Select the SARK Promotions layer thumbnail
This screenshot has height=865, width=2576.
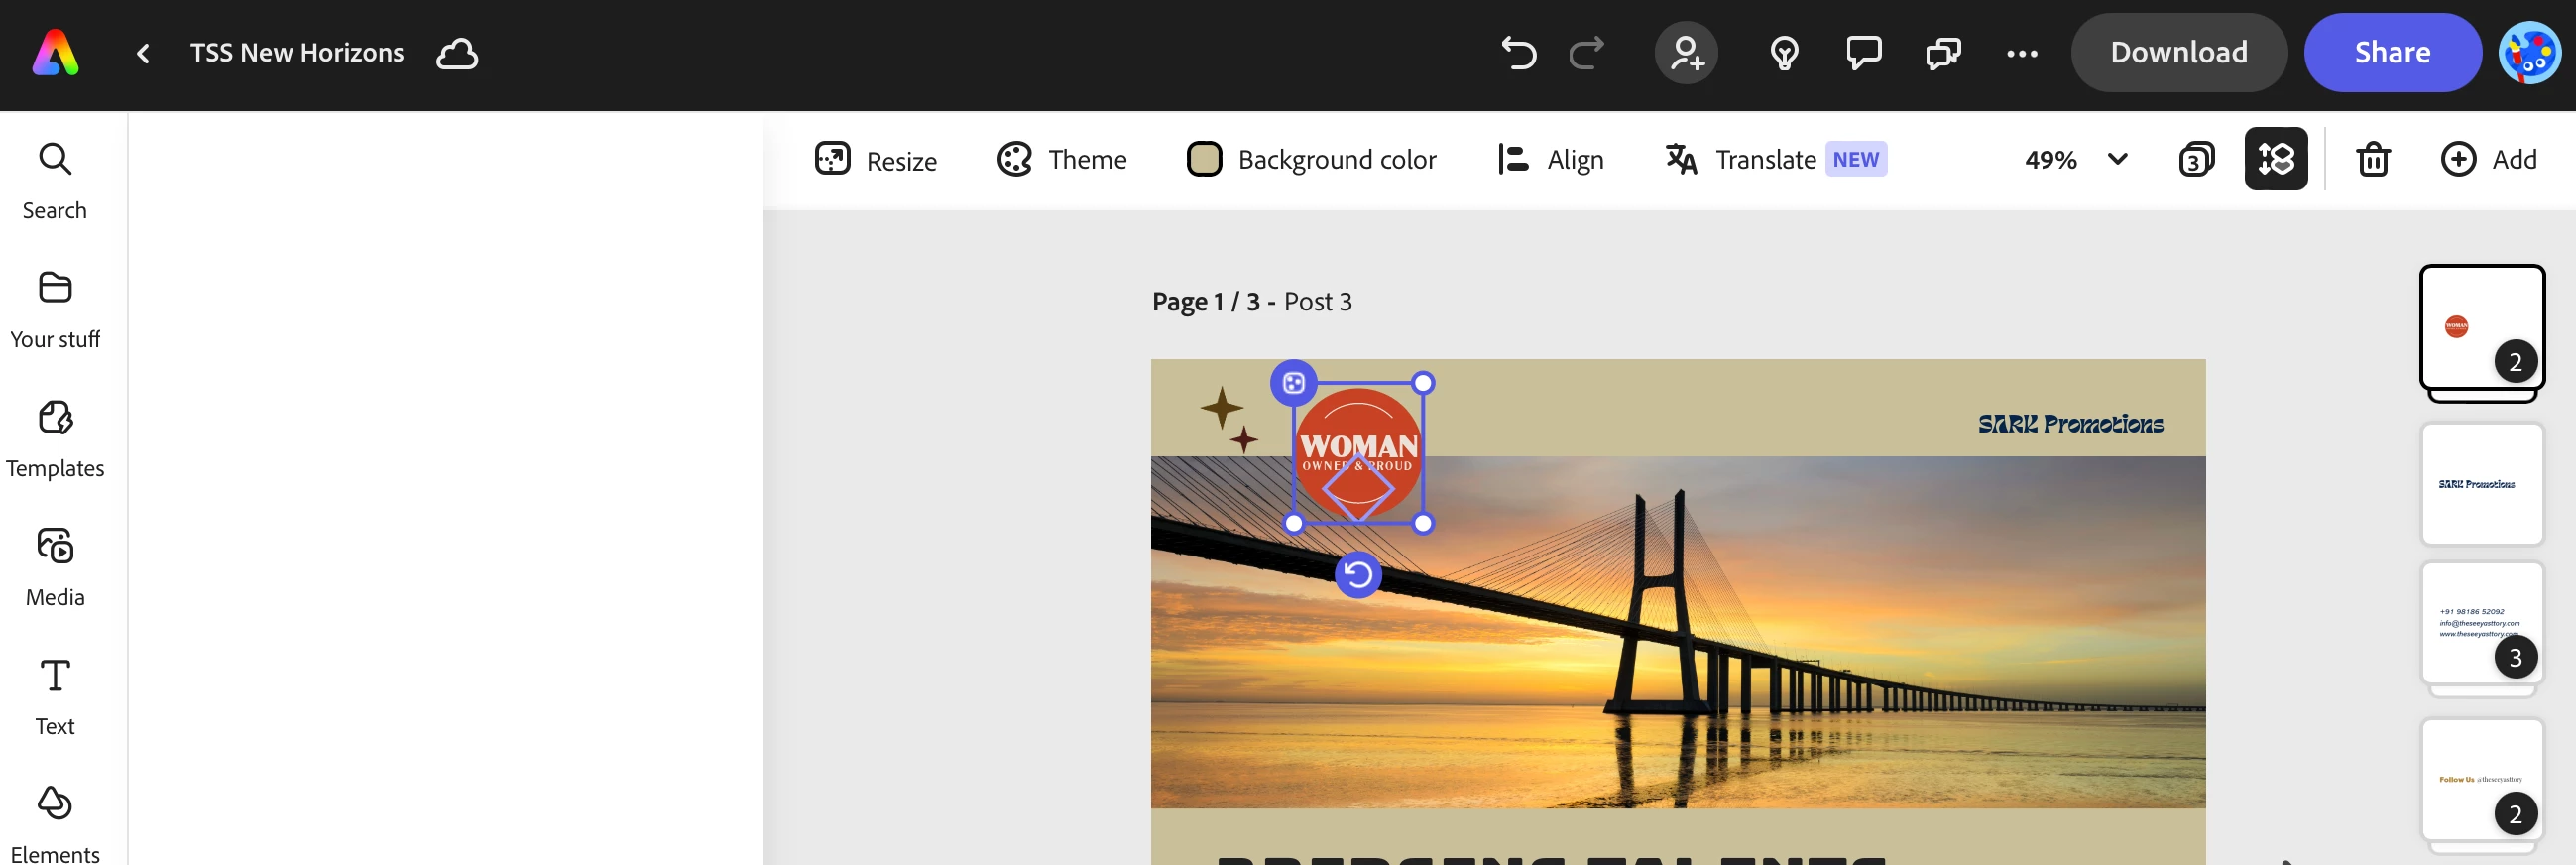coord(2482,484)
